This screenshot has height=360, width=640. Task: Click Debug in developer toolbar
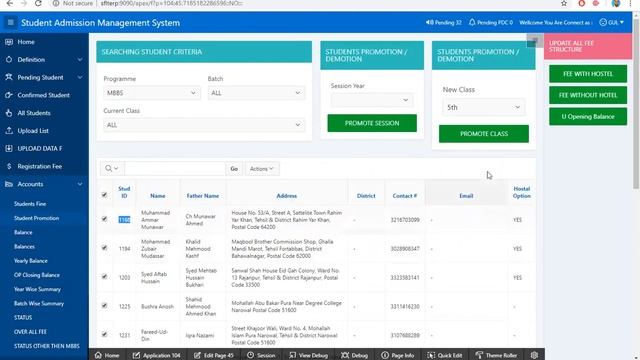354,355
